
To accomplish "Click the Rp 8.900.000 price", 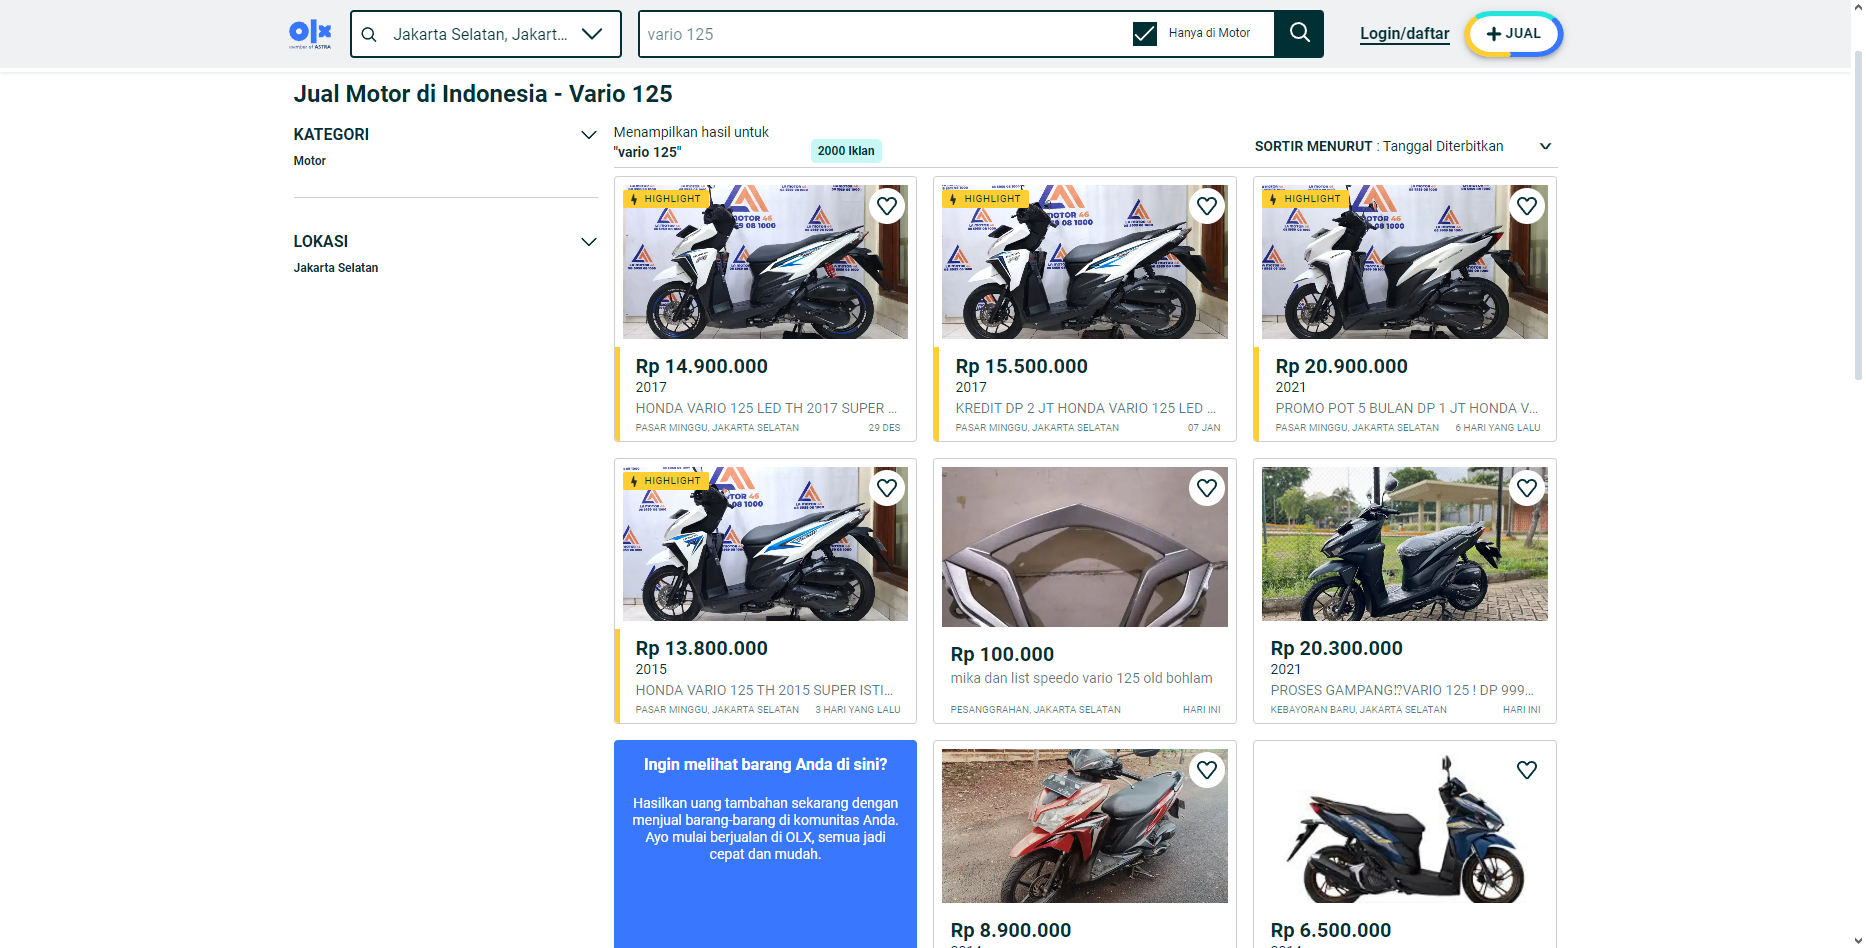I will (1011, 930).
